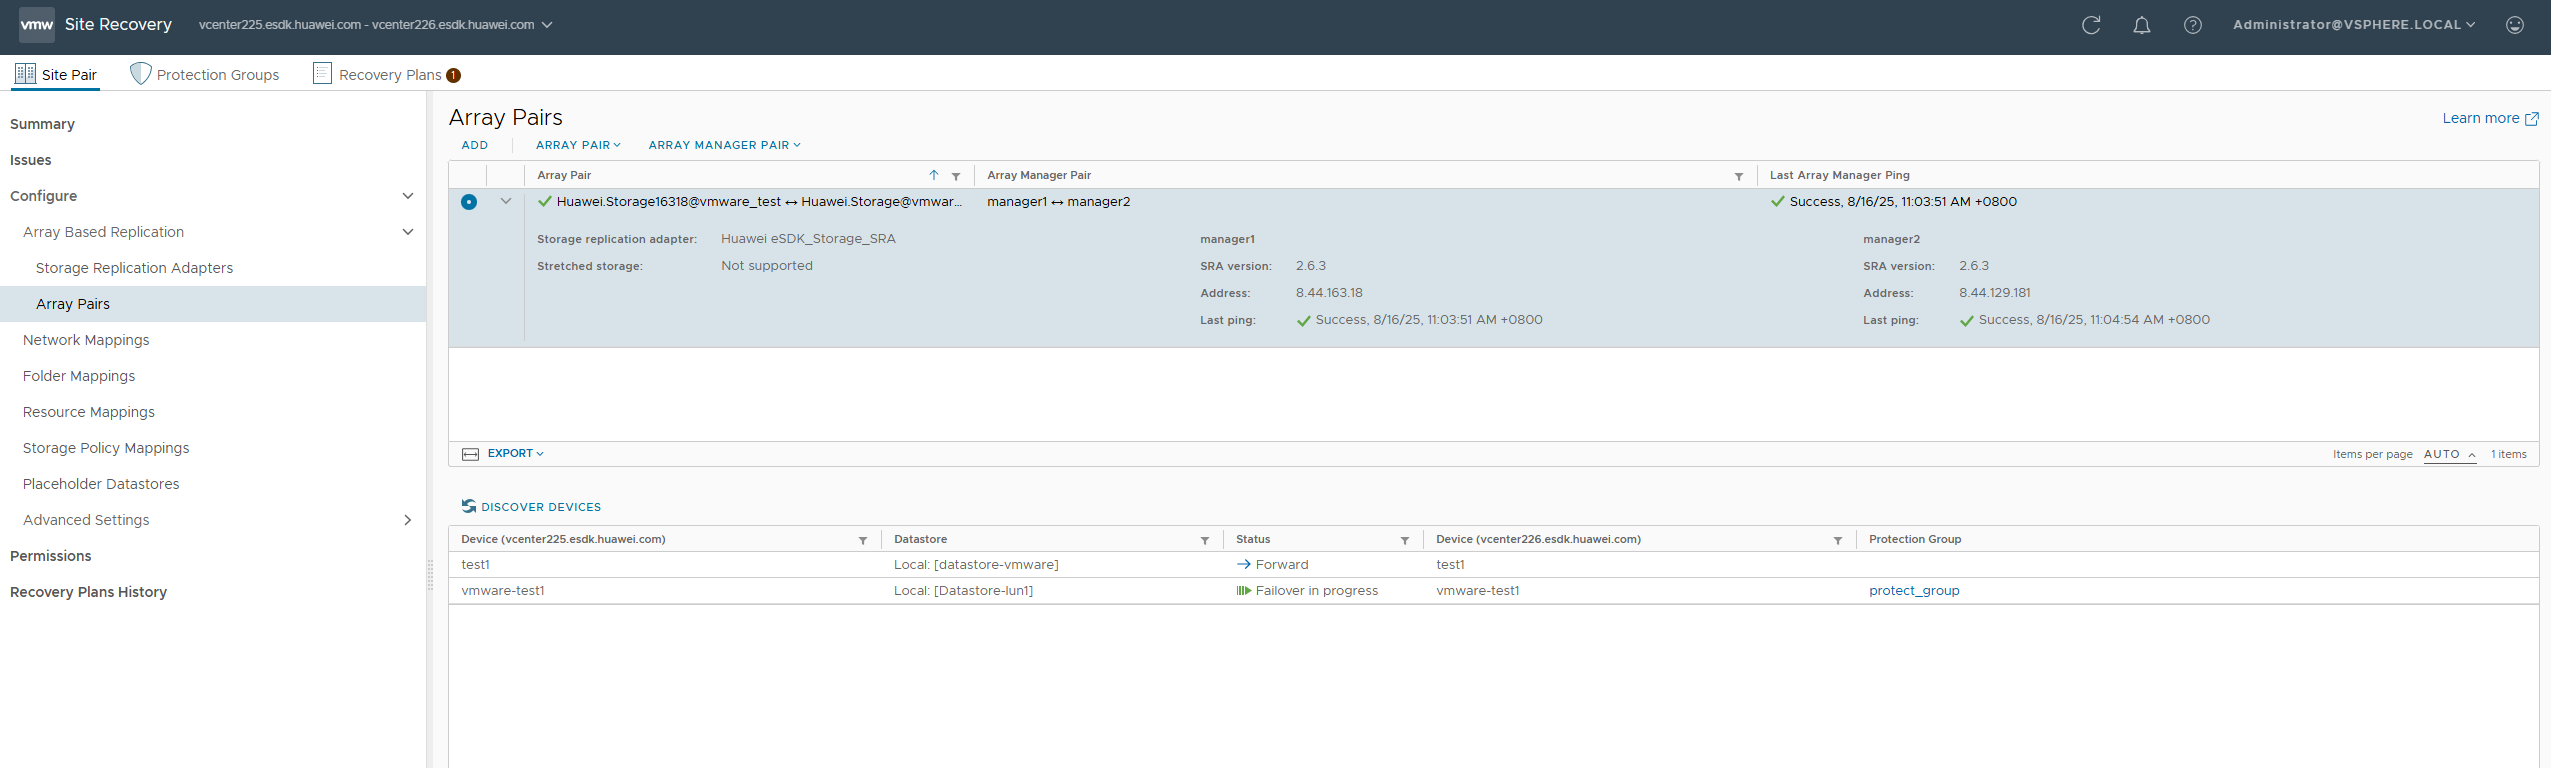Screen dimensions: 2551x768
Task: Click the Protection Groups shield icon
Action: [x=141, y=73]
